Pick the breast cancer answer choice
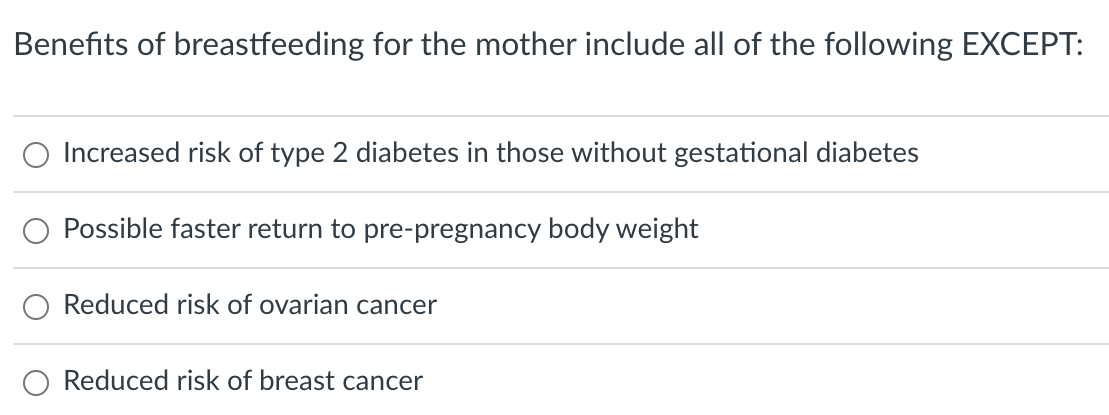Viewport: 1109px width, 415px height. point(35,382)
